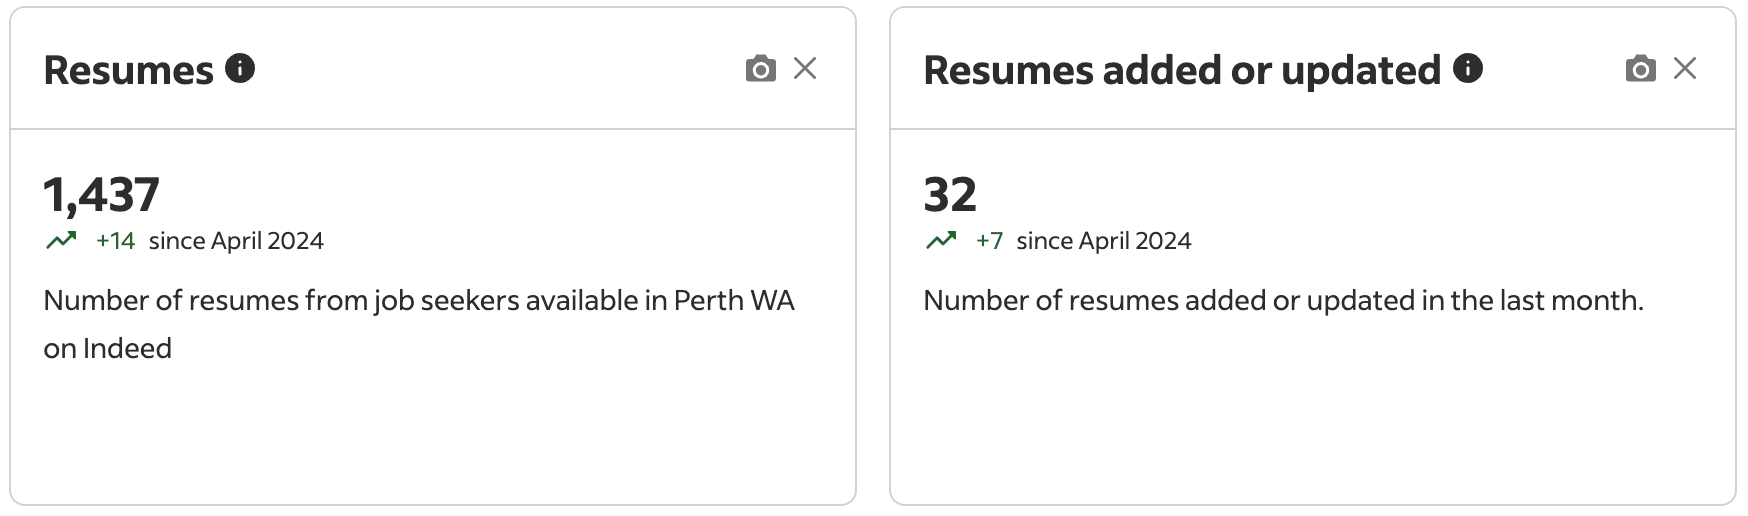Click the info icon beside Resumes title
The height and width of the screenshot is (516, 1748).
click(x=240, y=69)
